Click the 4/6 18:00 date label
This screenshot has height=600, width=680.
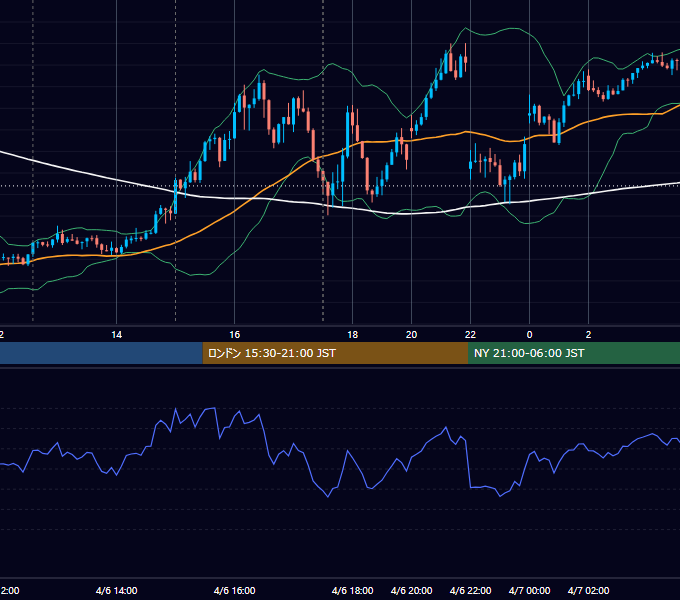coord(353,590)
